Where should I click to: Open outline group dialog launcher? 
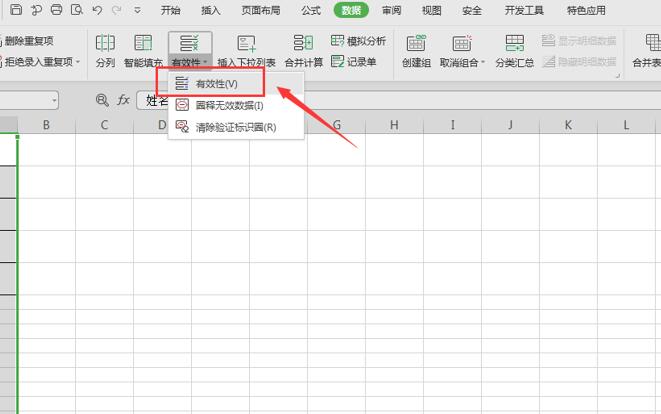pyautogui.click(x=618, y=76)
